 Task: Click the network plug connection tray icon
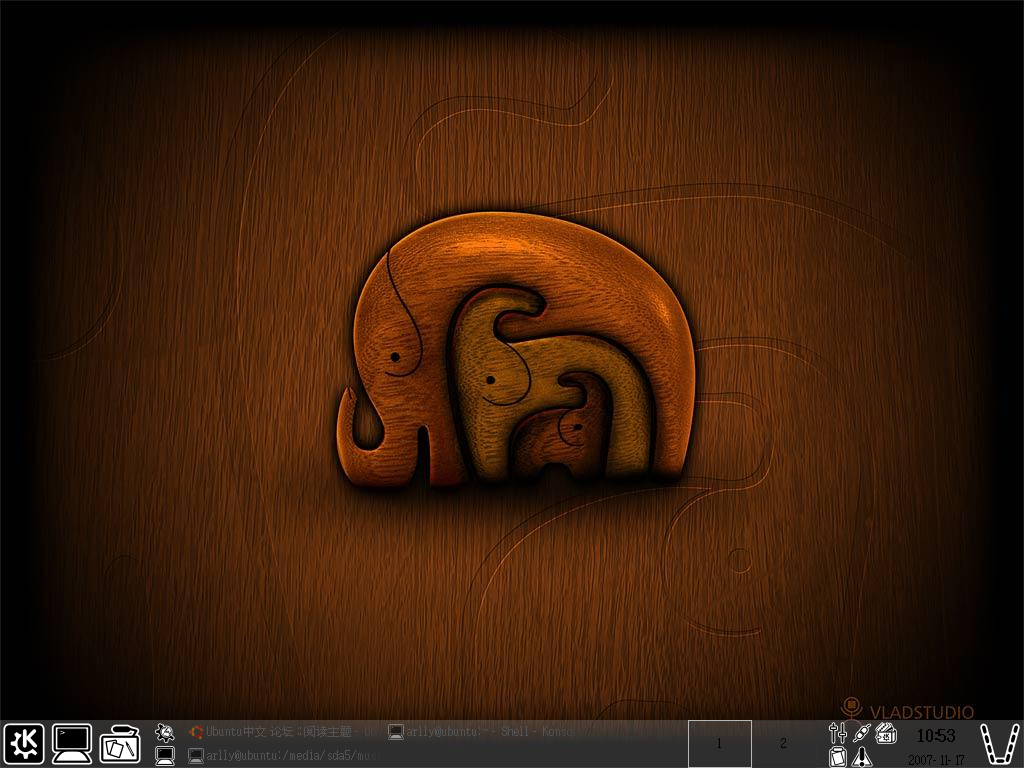coord(861,733)
